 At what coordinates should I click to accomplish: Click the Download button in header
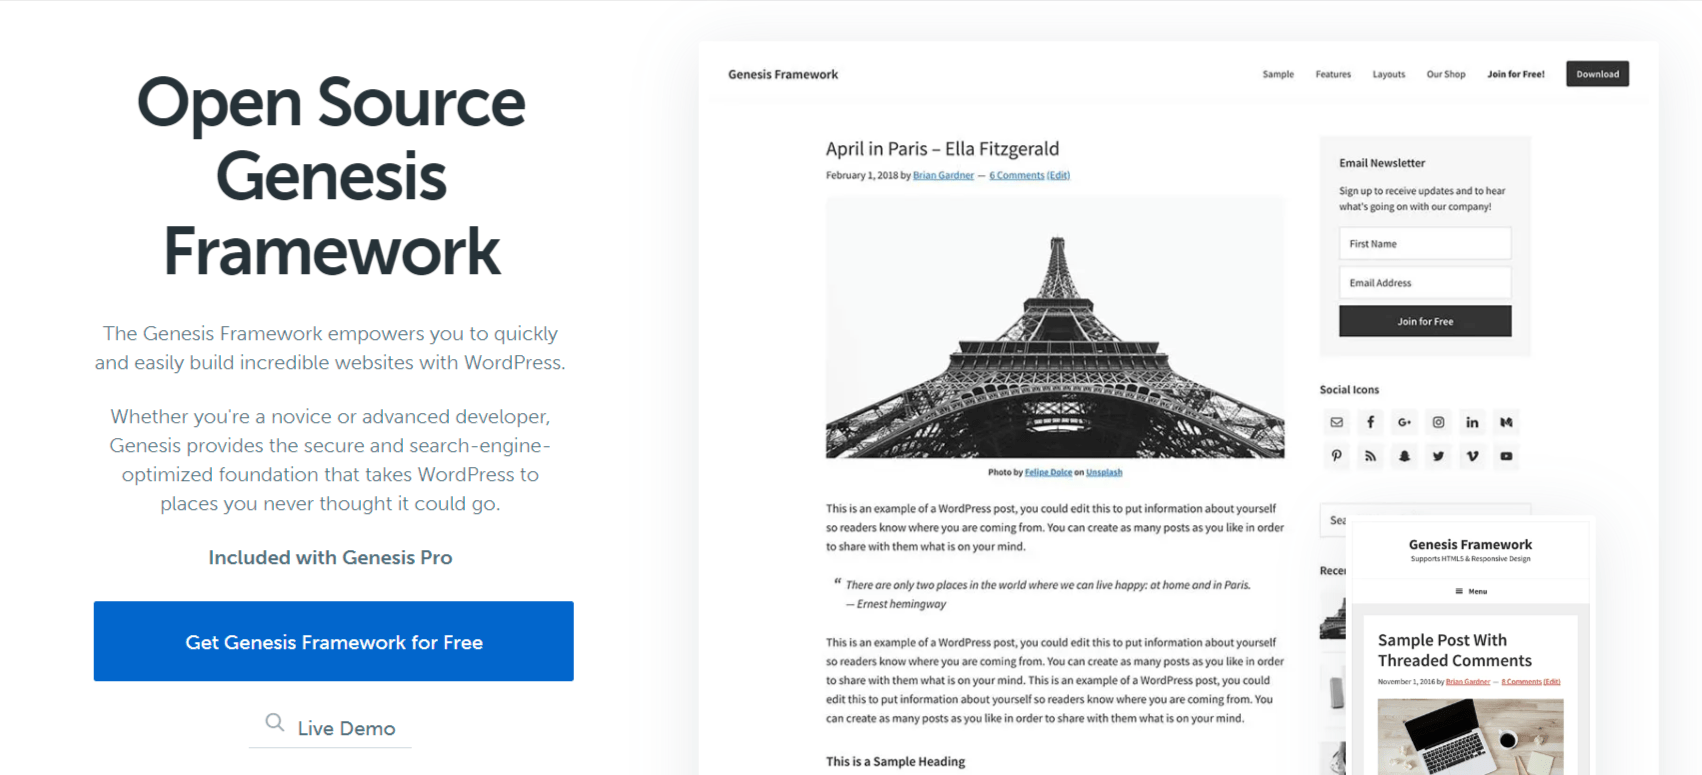pyautogui.click(x=1597, y=74)
